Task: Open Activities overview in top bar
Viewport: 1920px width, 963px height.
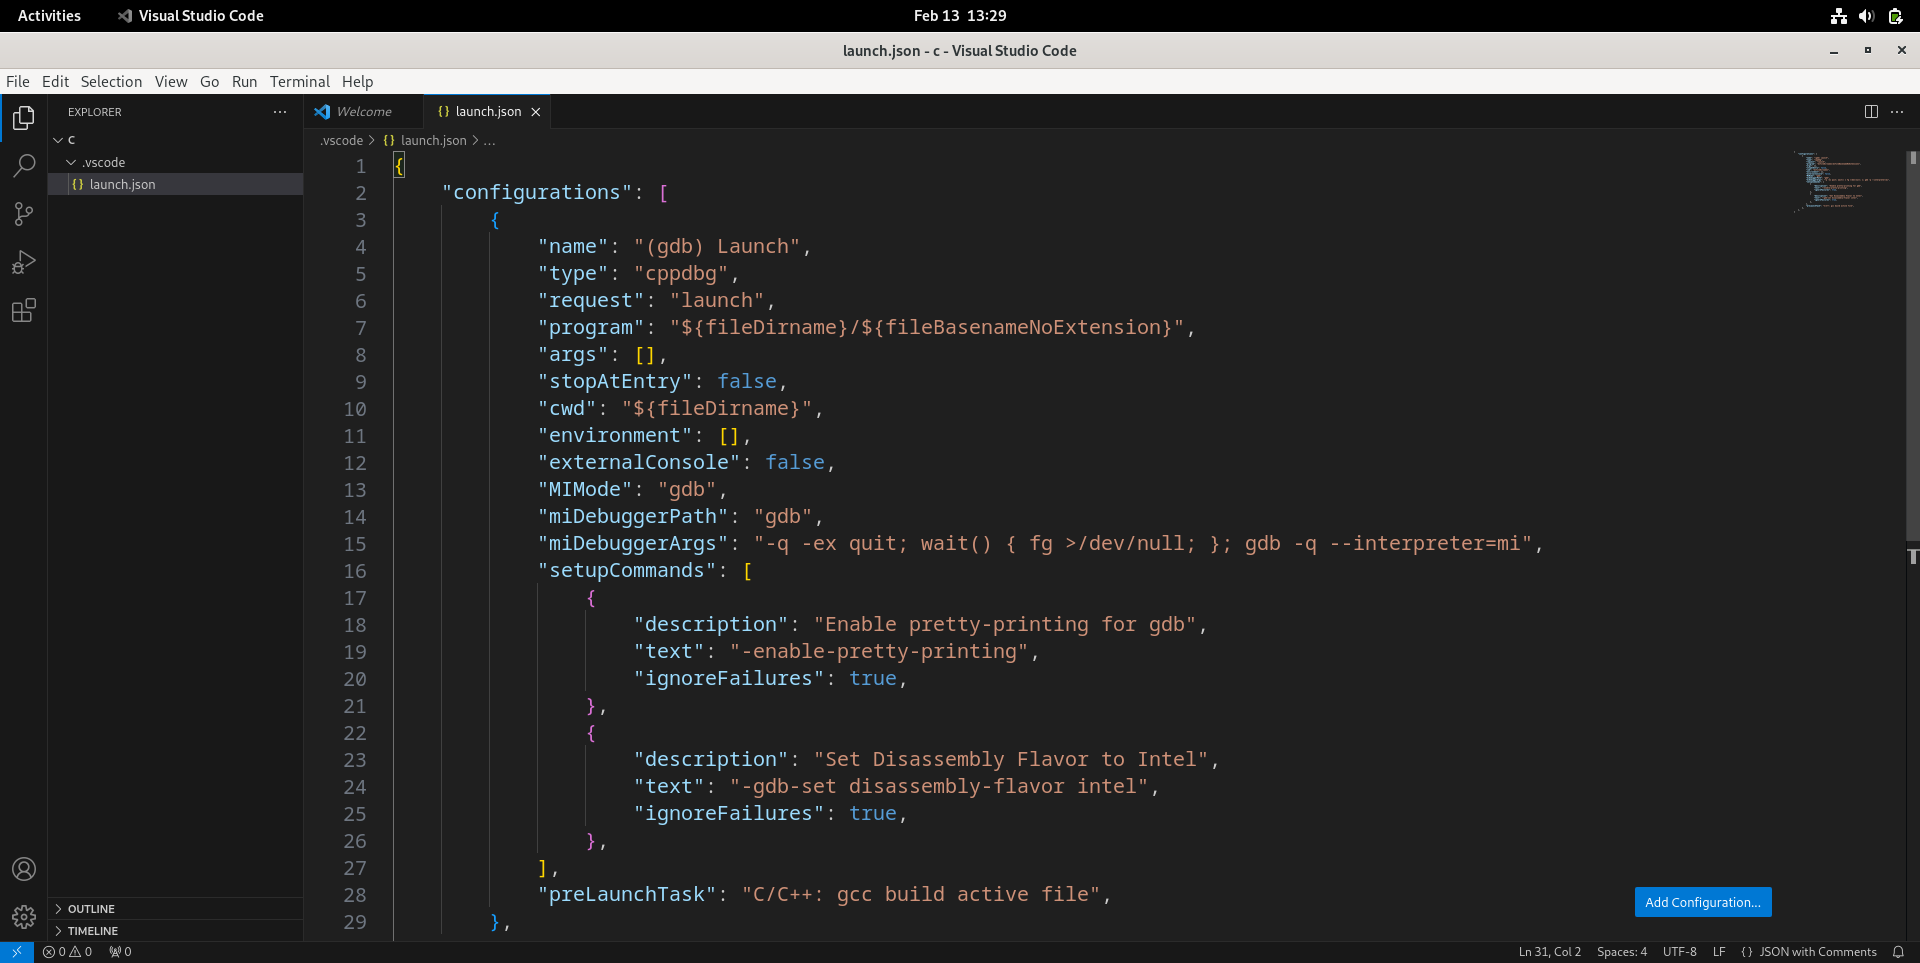Action: [x=49, y=16]
